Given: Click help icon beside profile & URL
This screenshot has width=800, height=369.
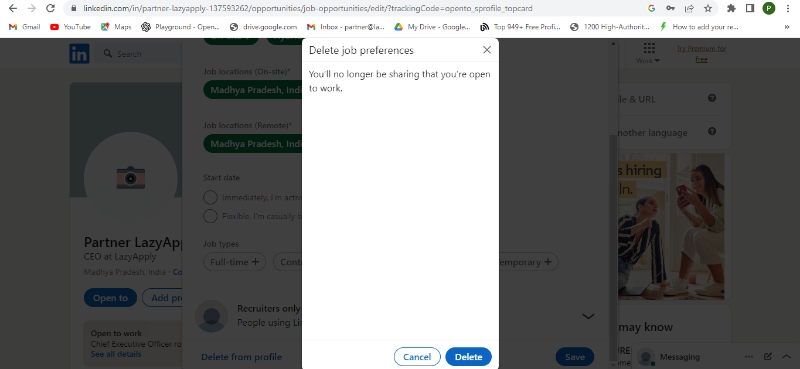Looking at the screenshot, I should 712,98.
